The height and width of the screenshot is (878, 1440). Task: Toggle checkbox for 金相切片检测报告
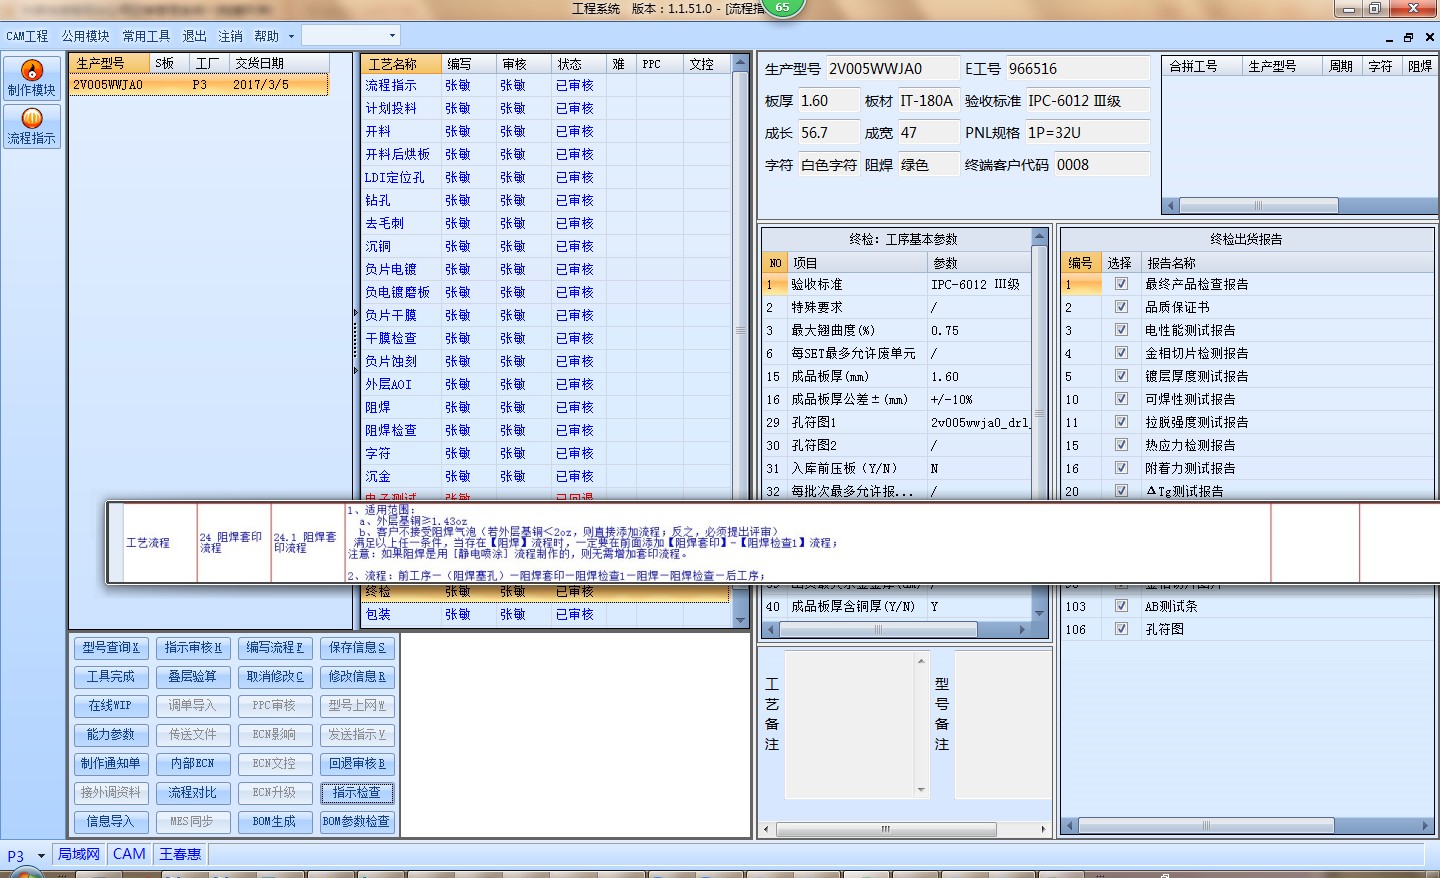tap(1121, 353)
